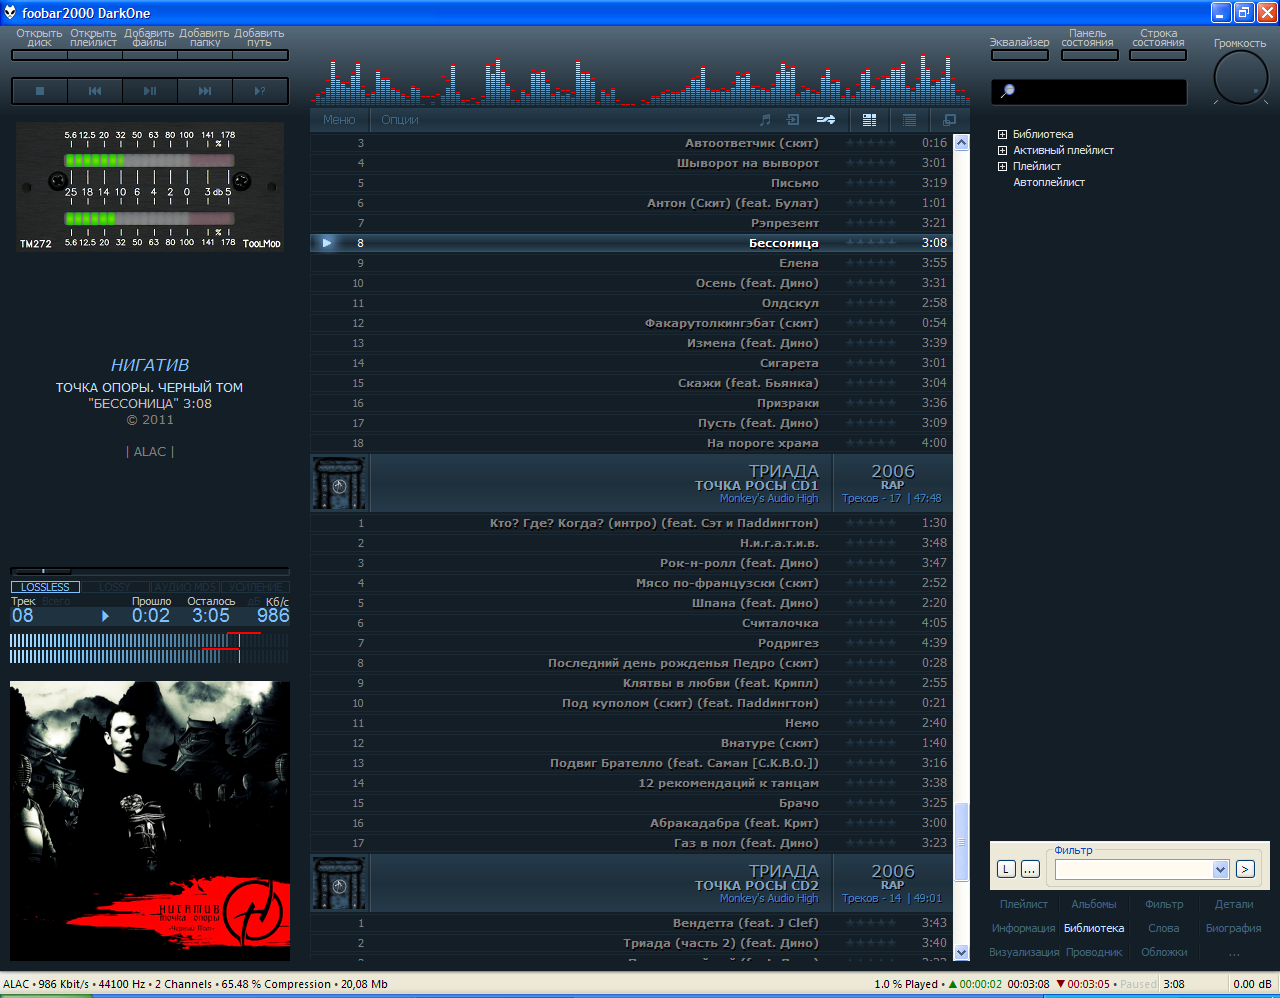Switch to plain list view icon
The height and width of the screenshot is (998, 1280).
(909, 120)
